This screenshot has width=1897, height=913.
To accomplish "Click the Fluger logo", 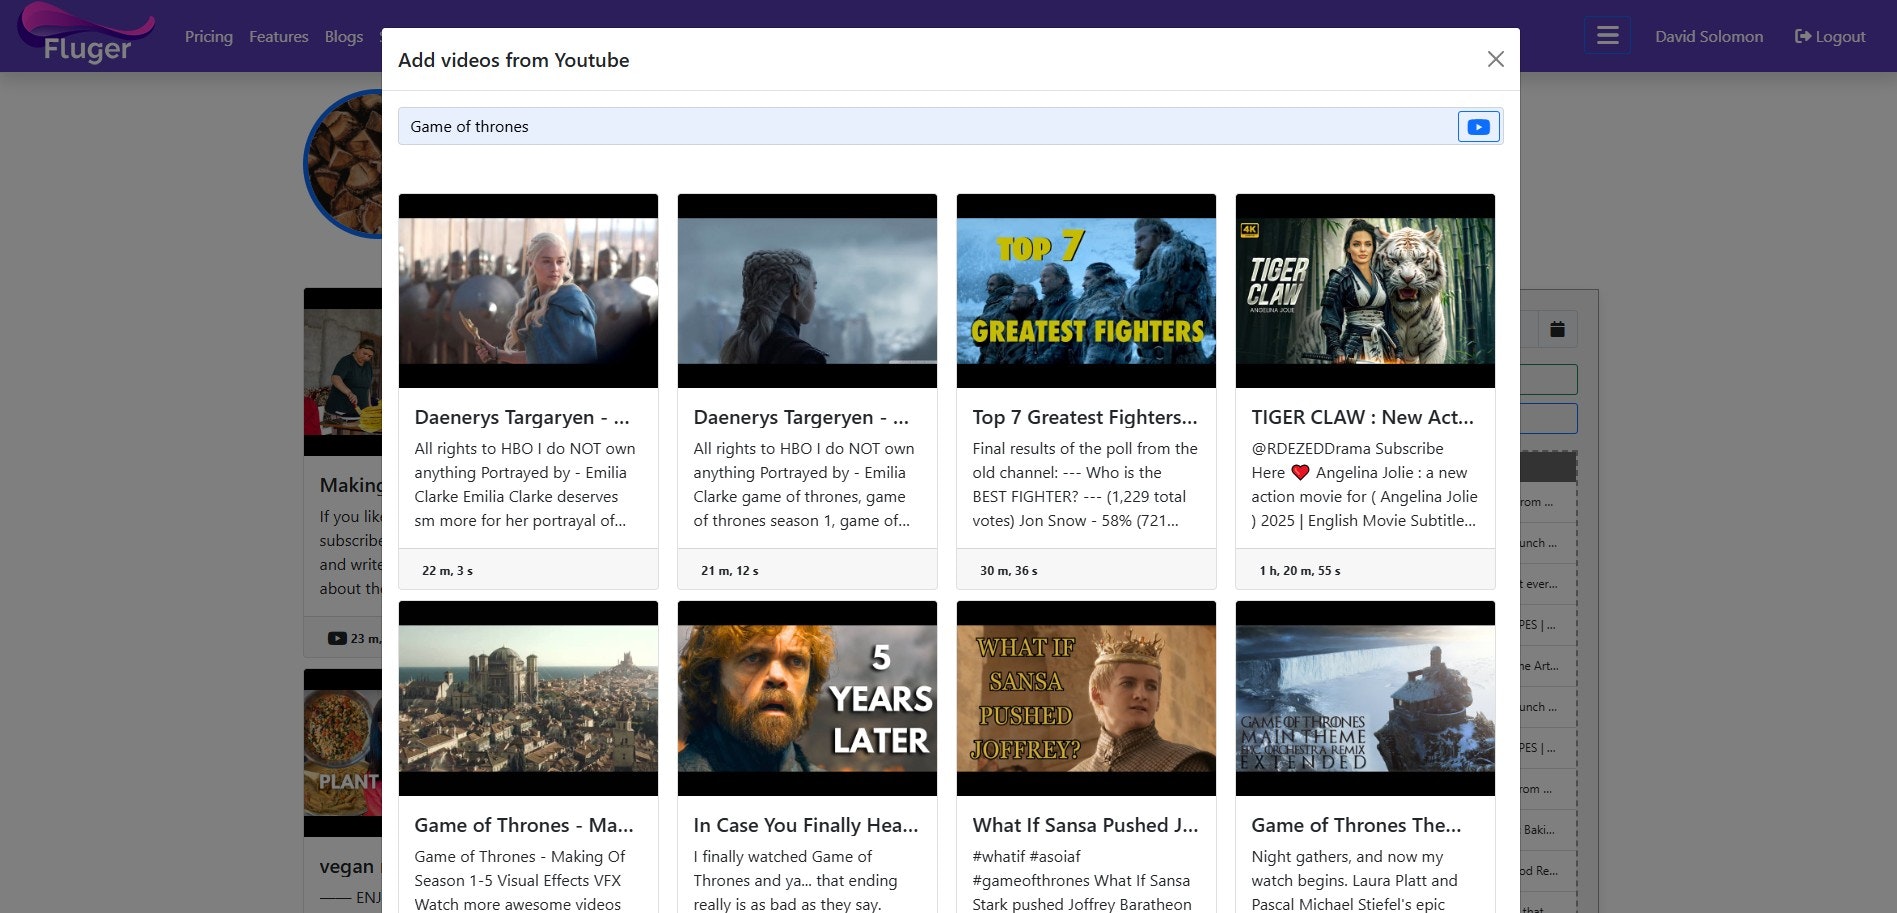I will coord(86,34).
